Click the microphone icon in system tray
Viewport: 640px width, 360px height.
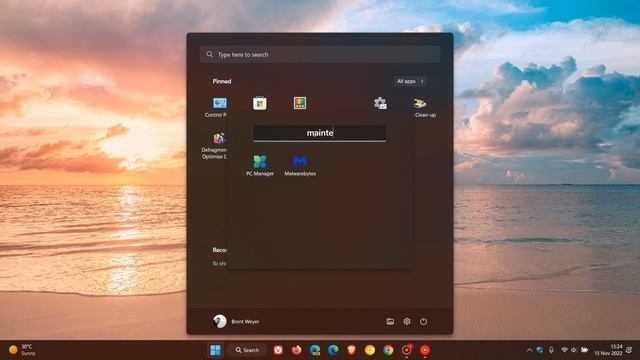coord(551,350)
